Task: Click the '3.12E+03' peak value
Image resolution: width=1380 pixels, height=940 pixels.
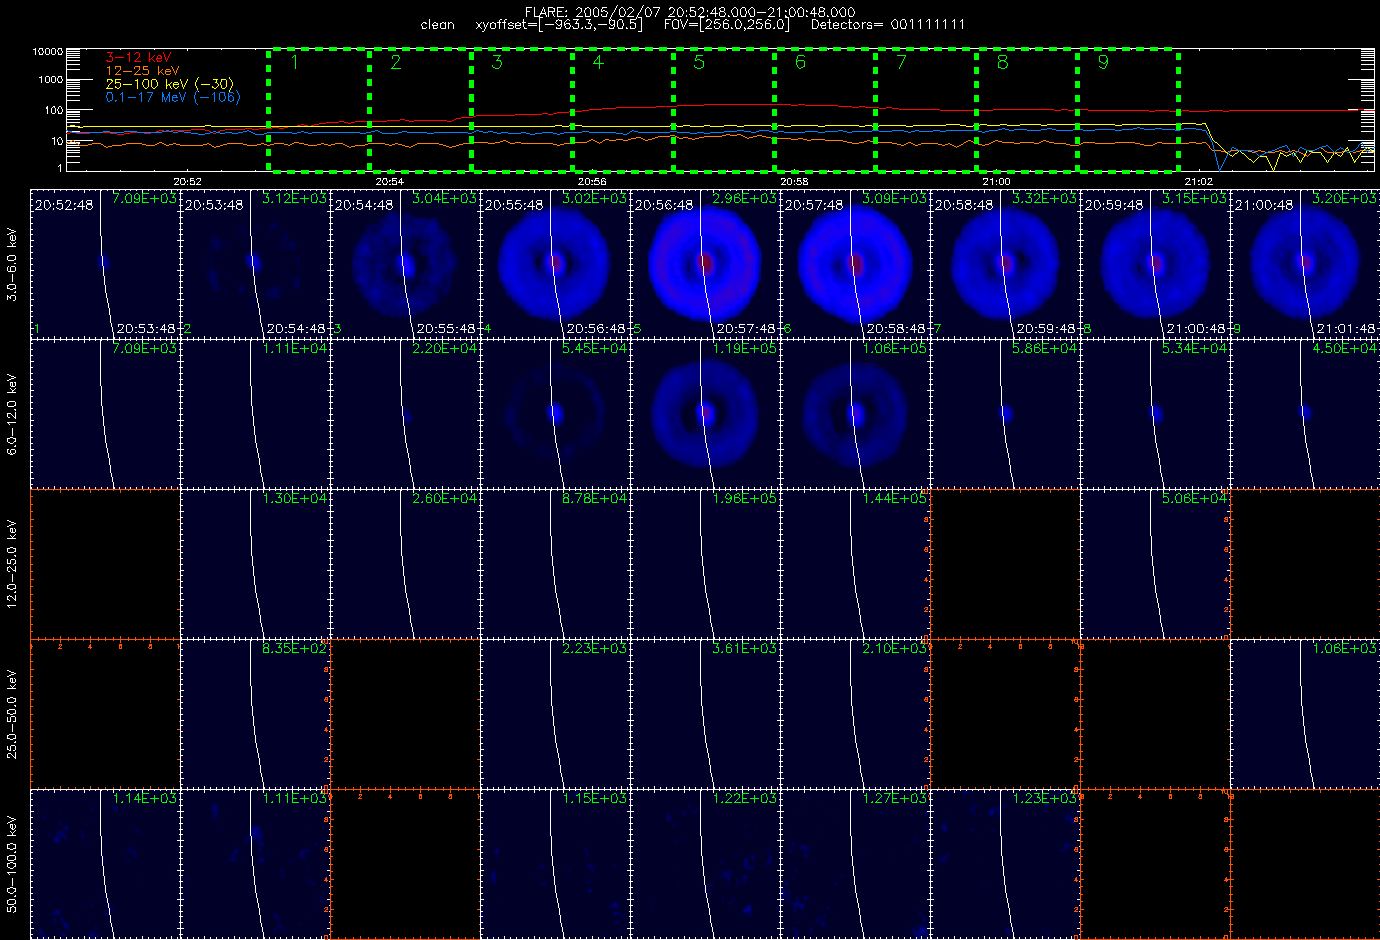Action: pos(294,198)
